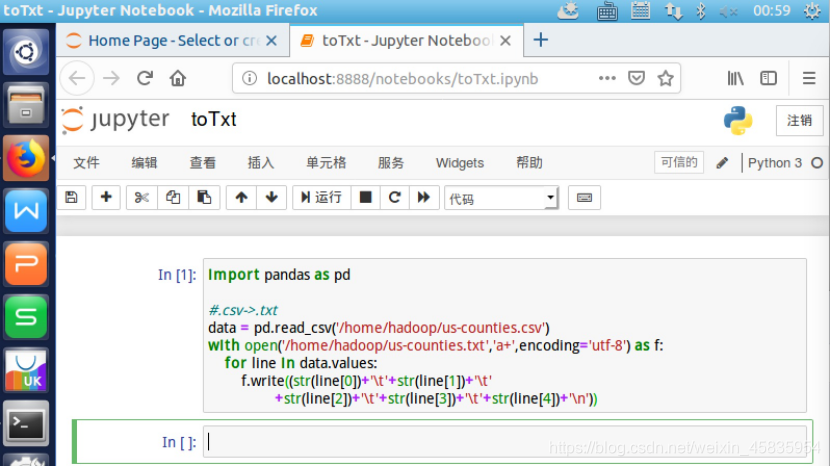Click the 可信的 trusted notebook indicator

point(679,162)
